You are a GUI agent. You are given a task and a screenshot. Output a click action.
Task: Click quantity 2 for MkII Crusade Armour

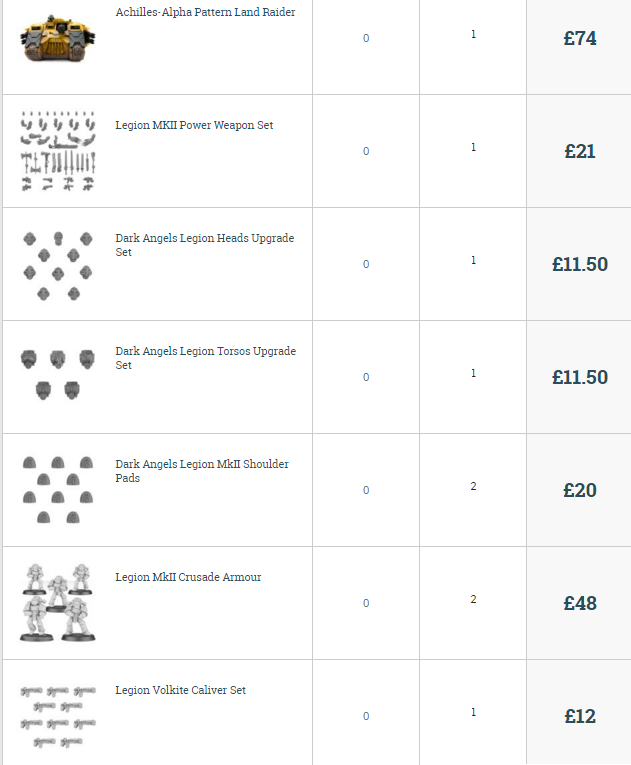[x=473, y=600]
